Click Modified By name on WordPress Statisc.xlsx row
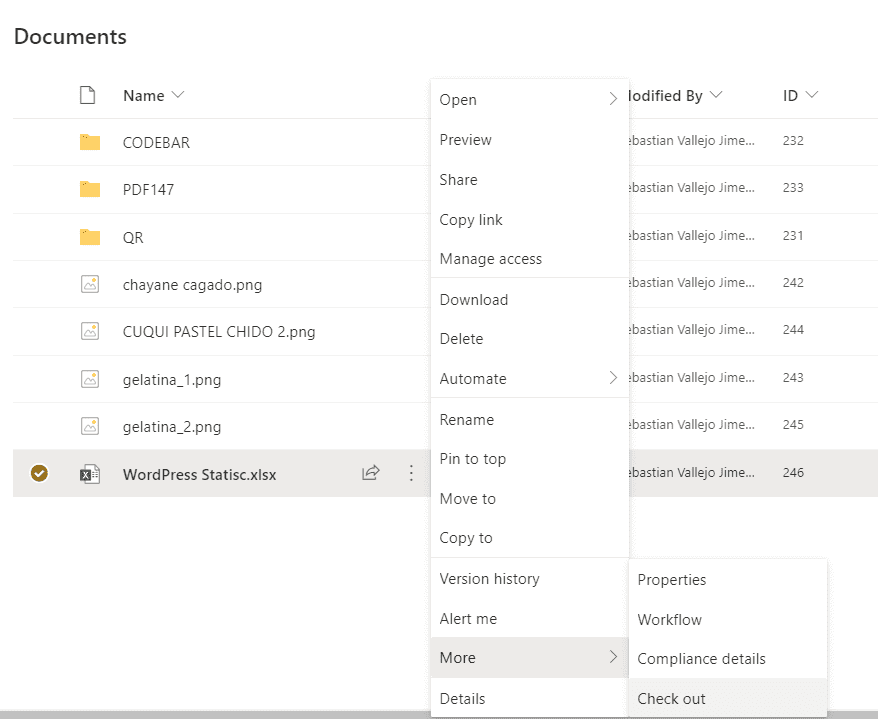This screenshot has width=880, height=728. click(692, 473)
